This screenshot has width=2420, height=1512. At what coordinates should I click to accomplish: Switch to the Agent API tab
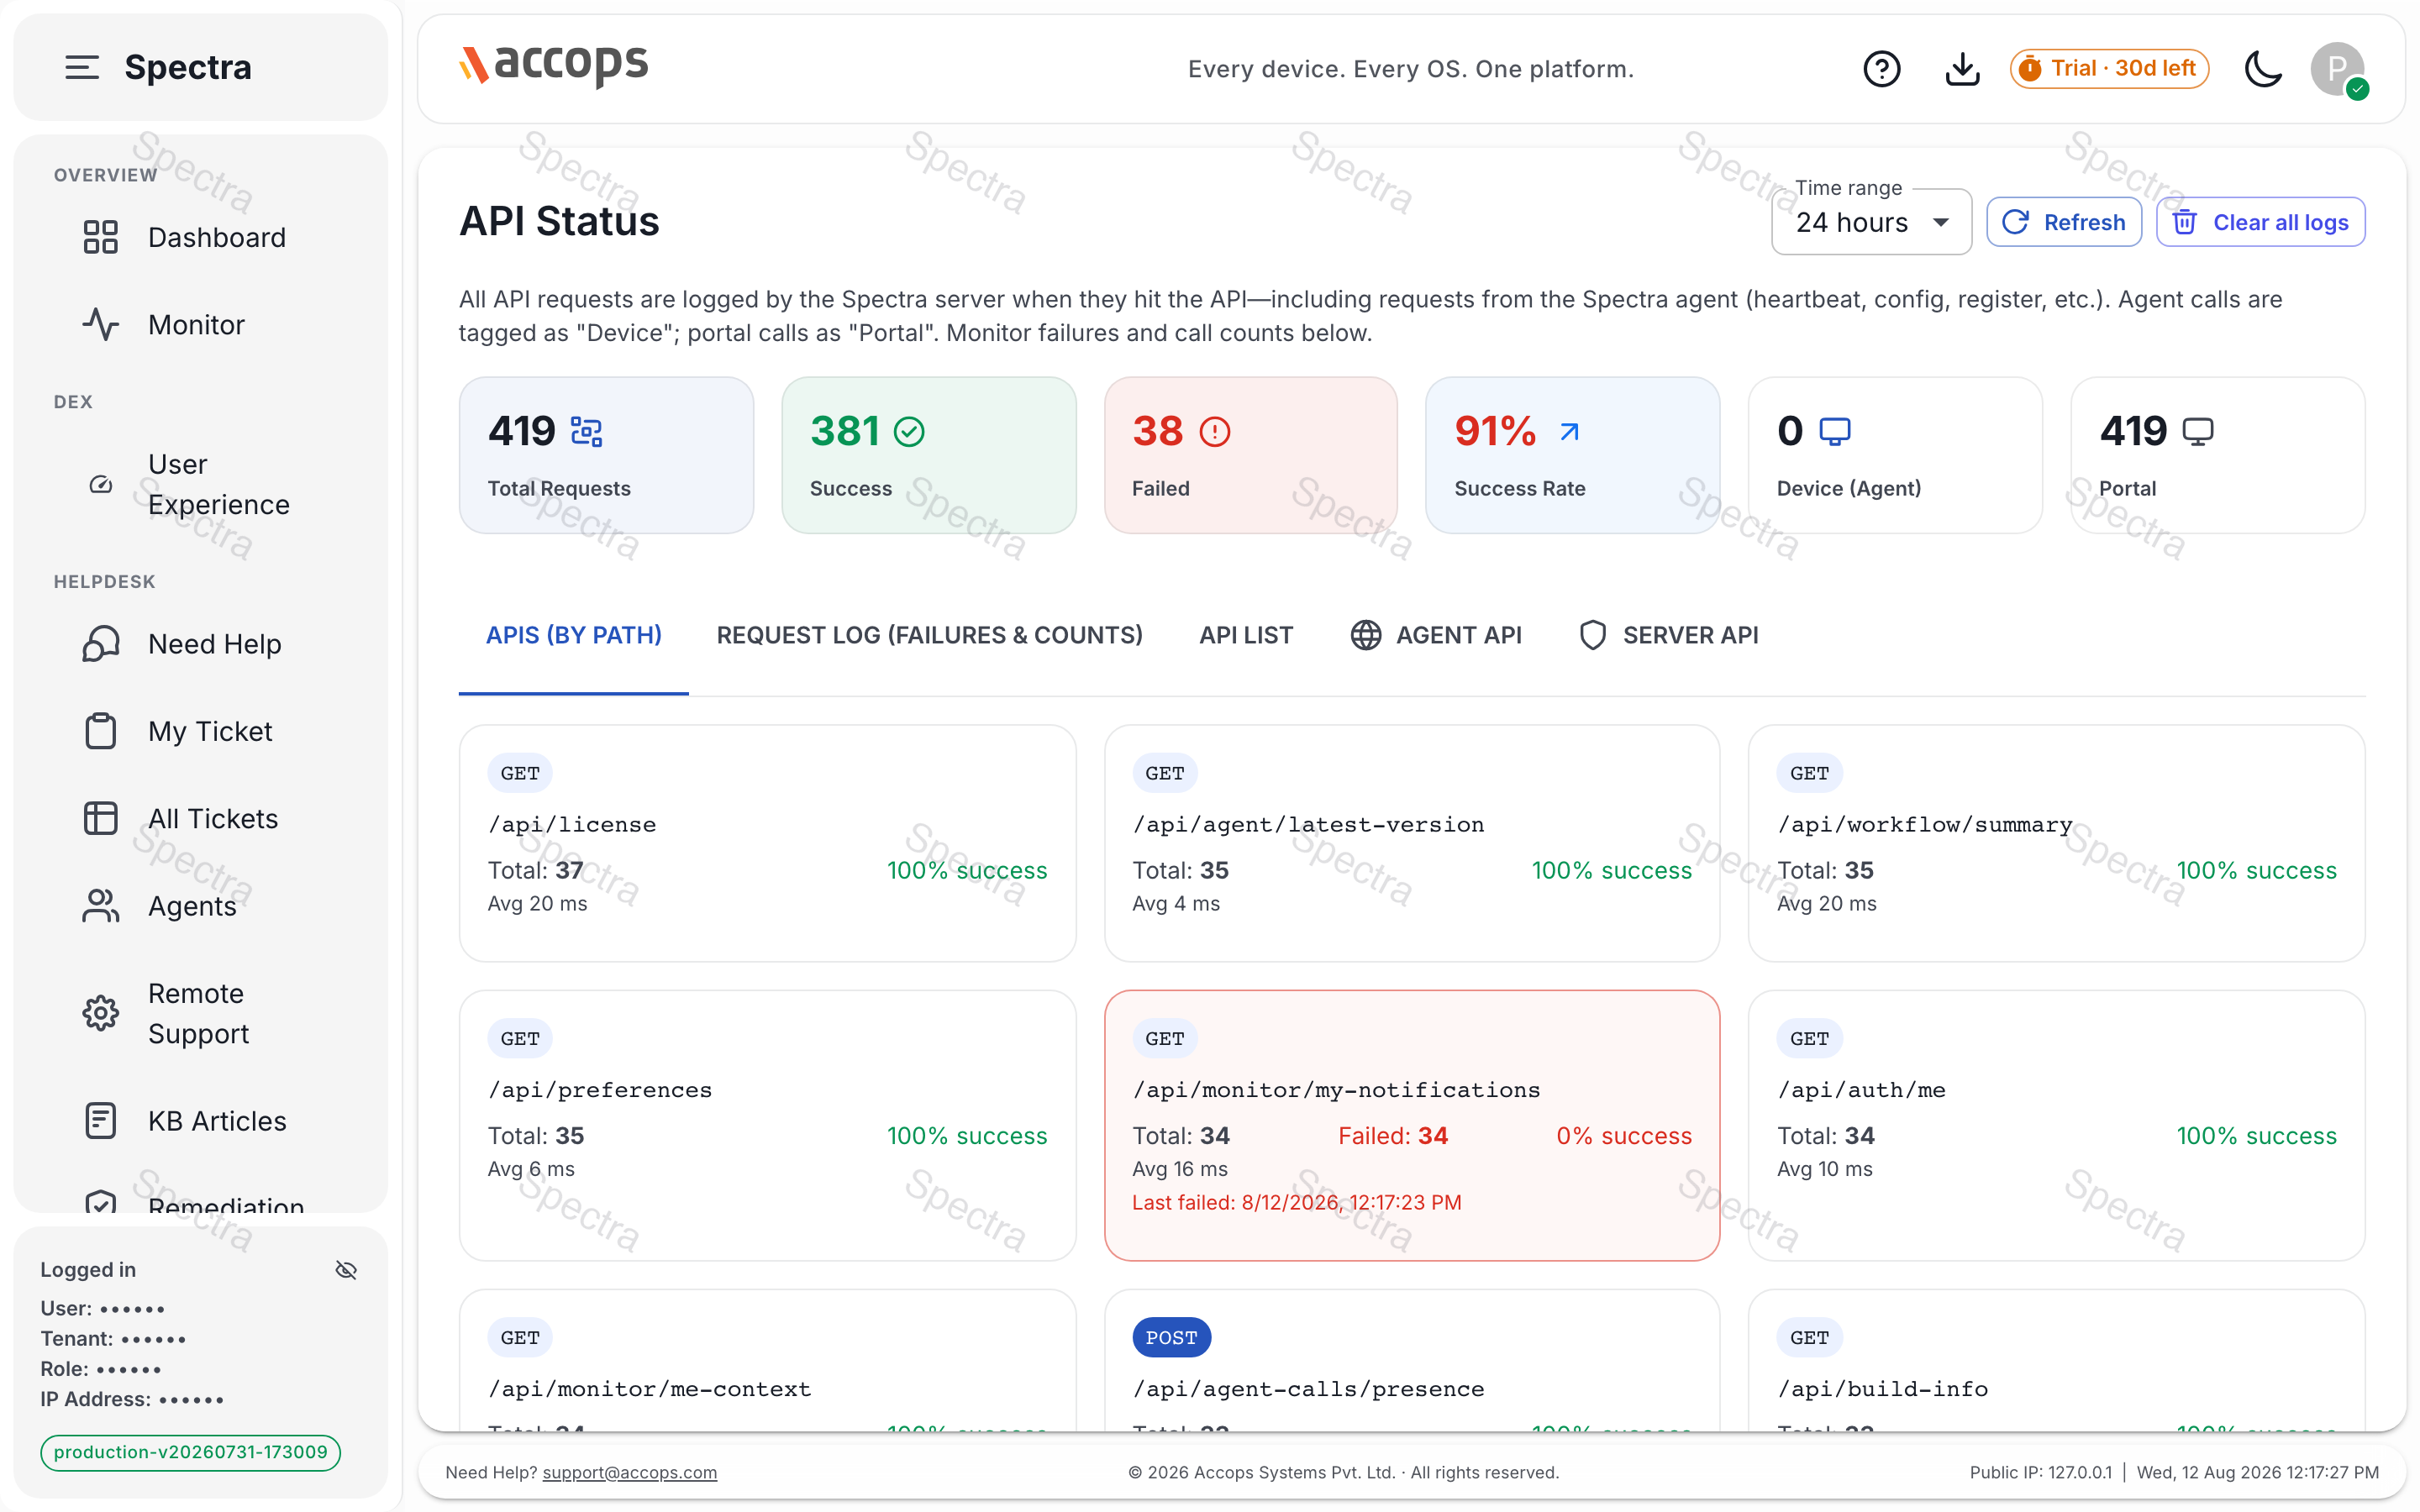coord(1436,635)
